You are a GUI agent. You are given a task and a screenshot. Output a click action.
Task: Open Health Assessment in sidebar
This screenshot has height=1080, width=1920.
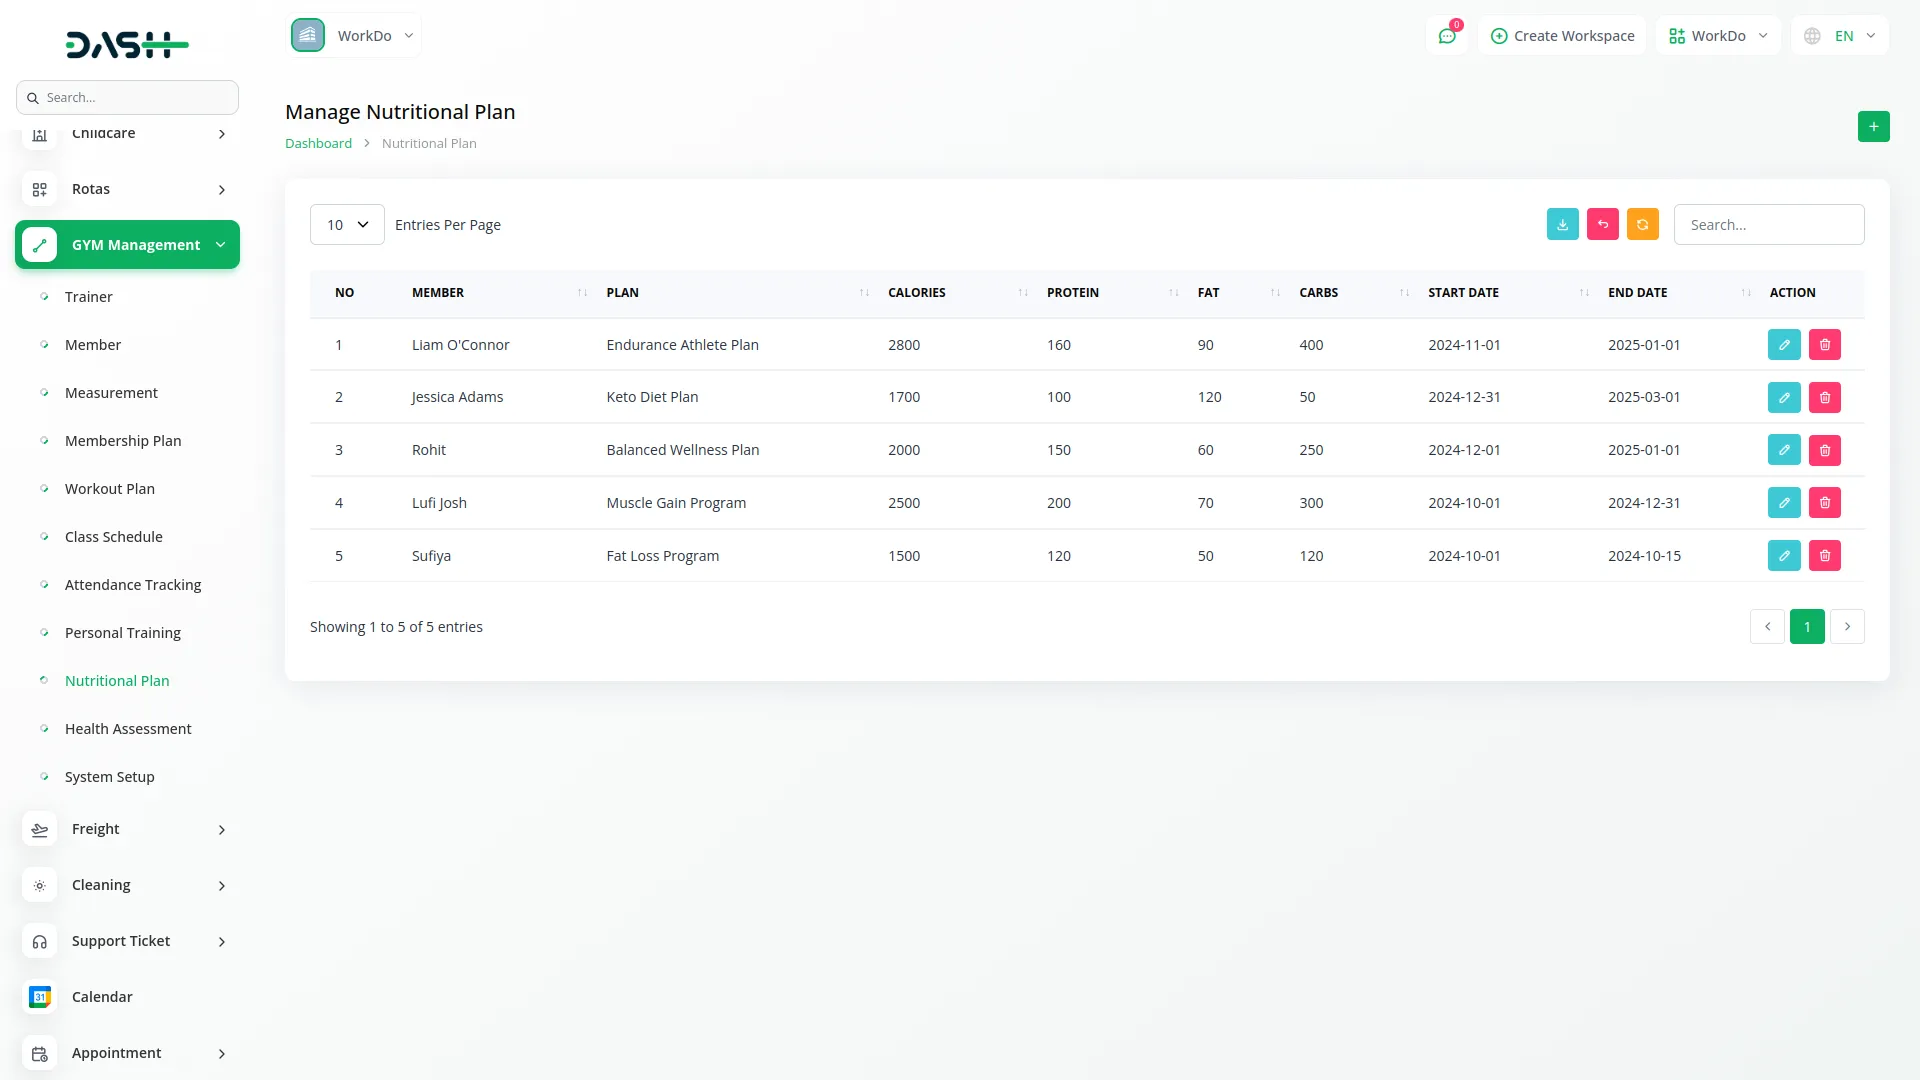pos(128,729)
